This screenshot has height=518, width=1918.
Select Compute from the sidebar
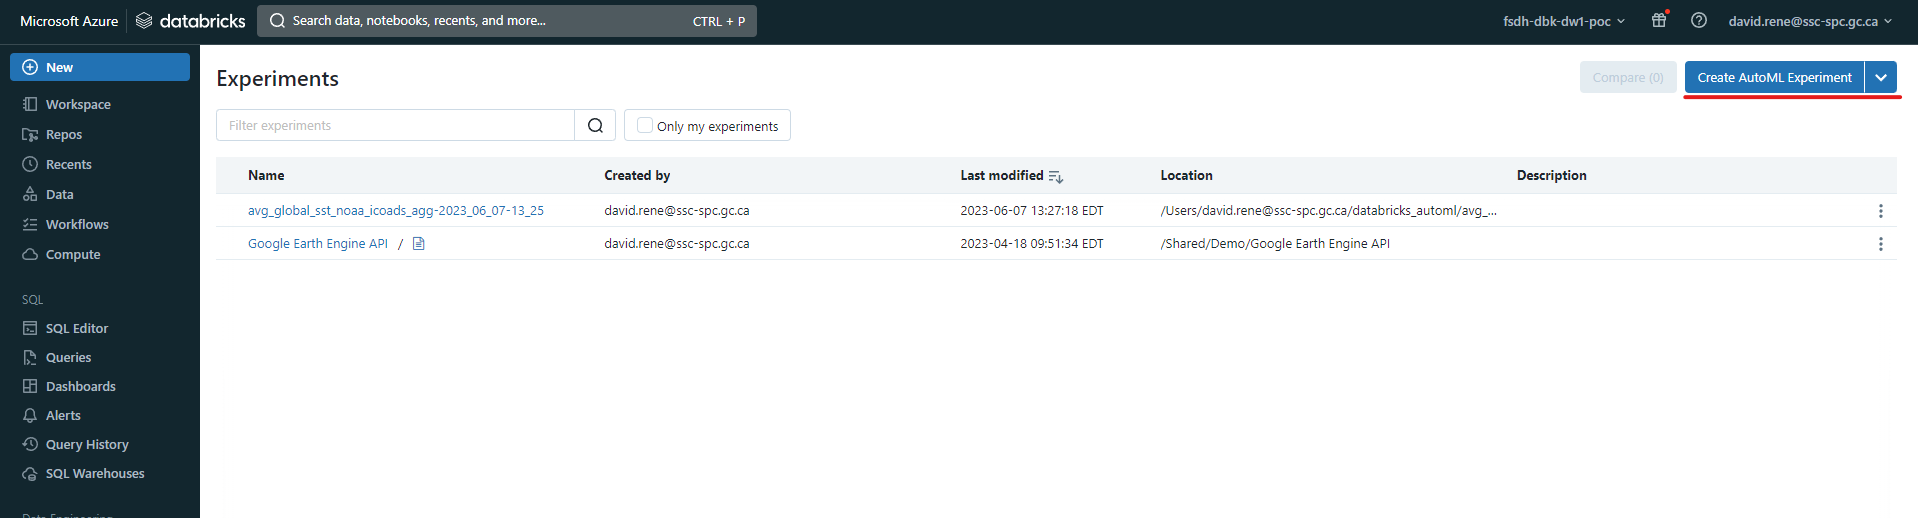click(x=73, y=254)
